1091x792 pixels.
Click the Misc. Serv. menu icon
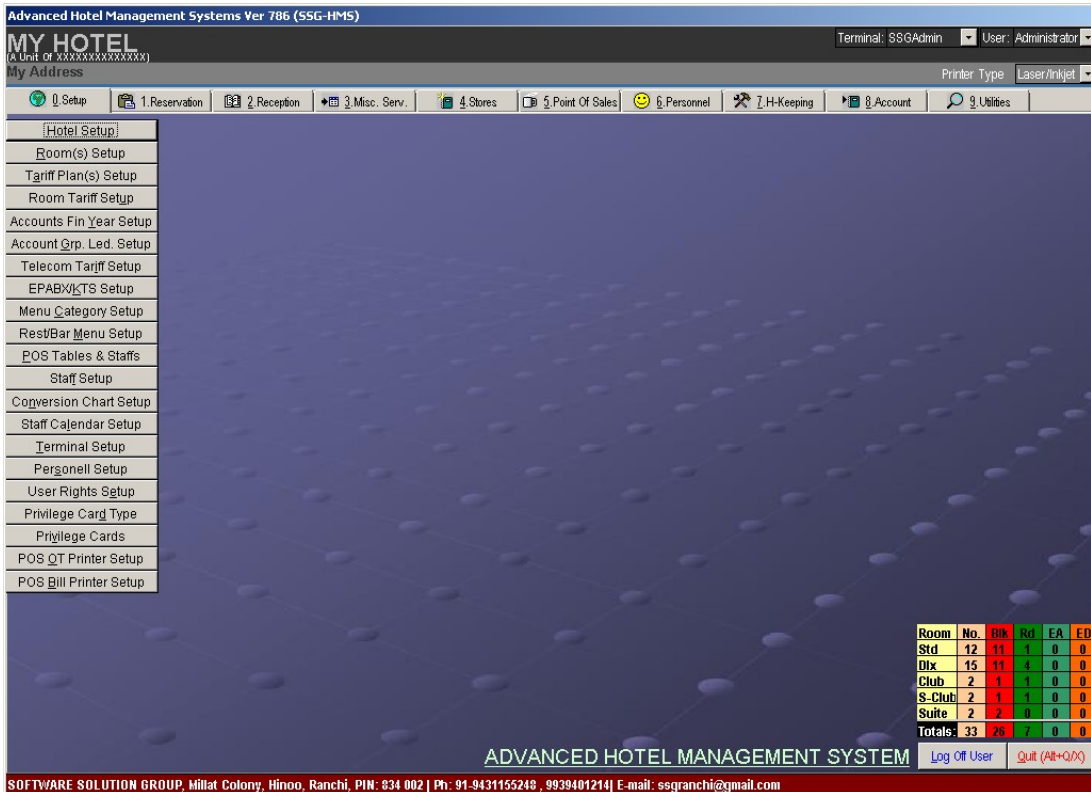[328, 101]
